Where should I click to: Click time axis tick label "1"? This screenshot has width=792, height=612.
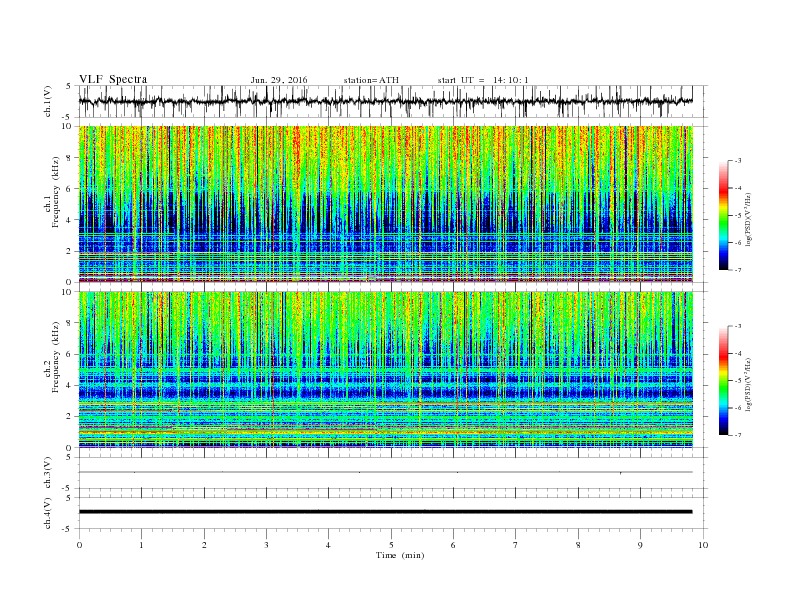point(142,545)
